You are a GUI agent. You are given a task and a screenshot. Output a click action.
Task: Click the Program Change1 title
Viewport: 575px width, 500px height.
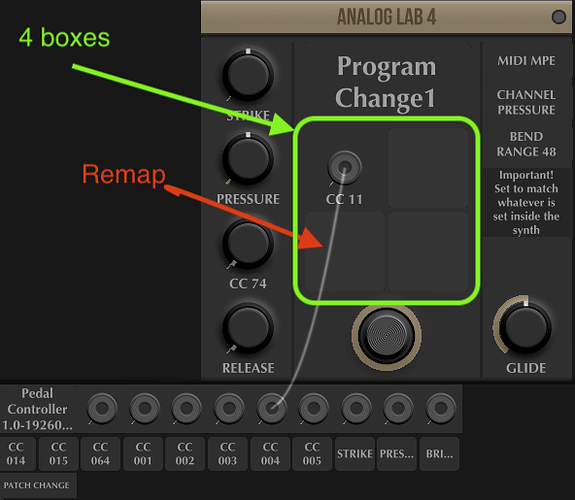click(x=386, y=82)
